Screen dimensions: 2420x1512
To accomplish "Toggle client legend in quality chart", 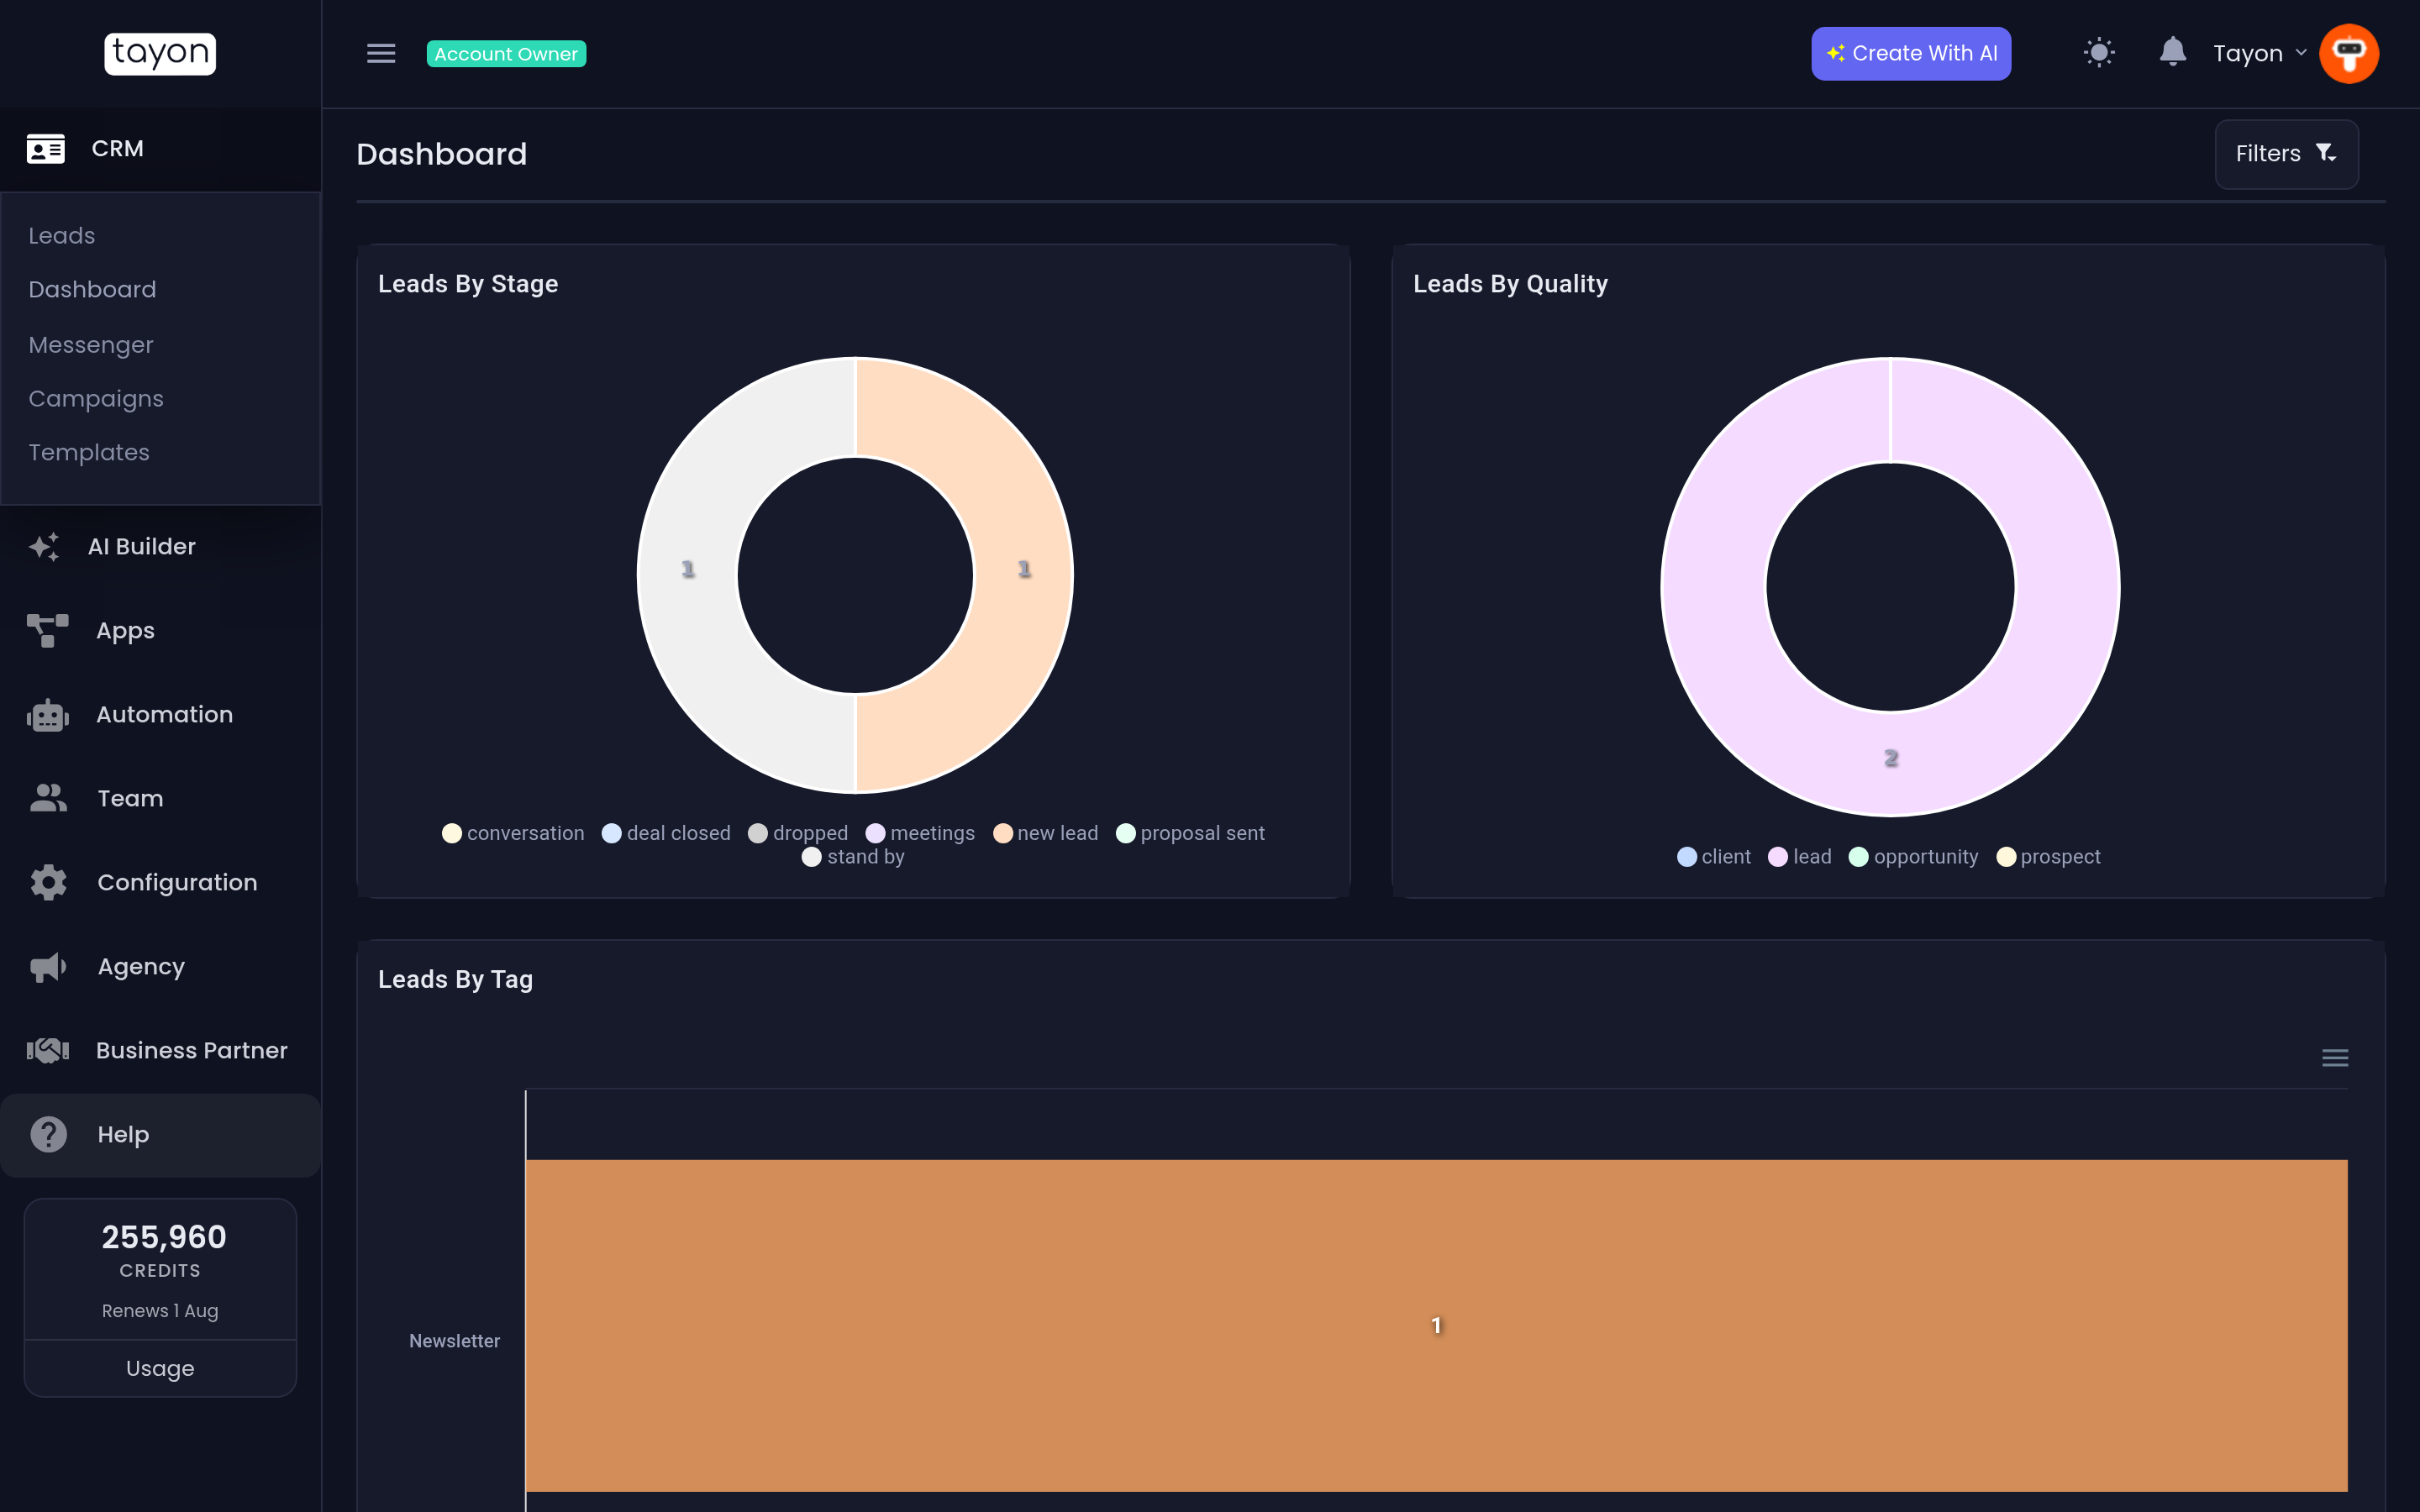I will click(x=1714, y=857).
